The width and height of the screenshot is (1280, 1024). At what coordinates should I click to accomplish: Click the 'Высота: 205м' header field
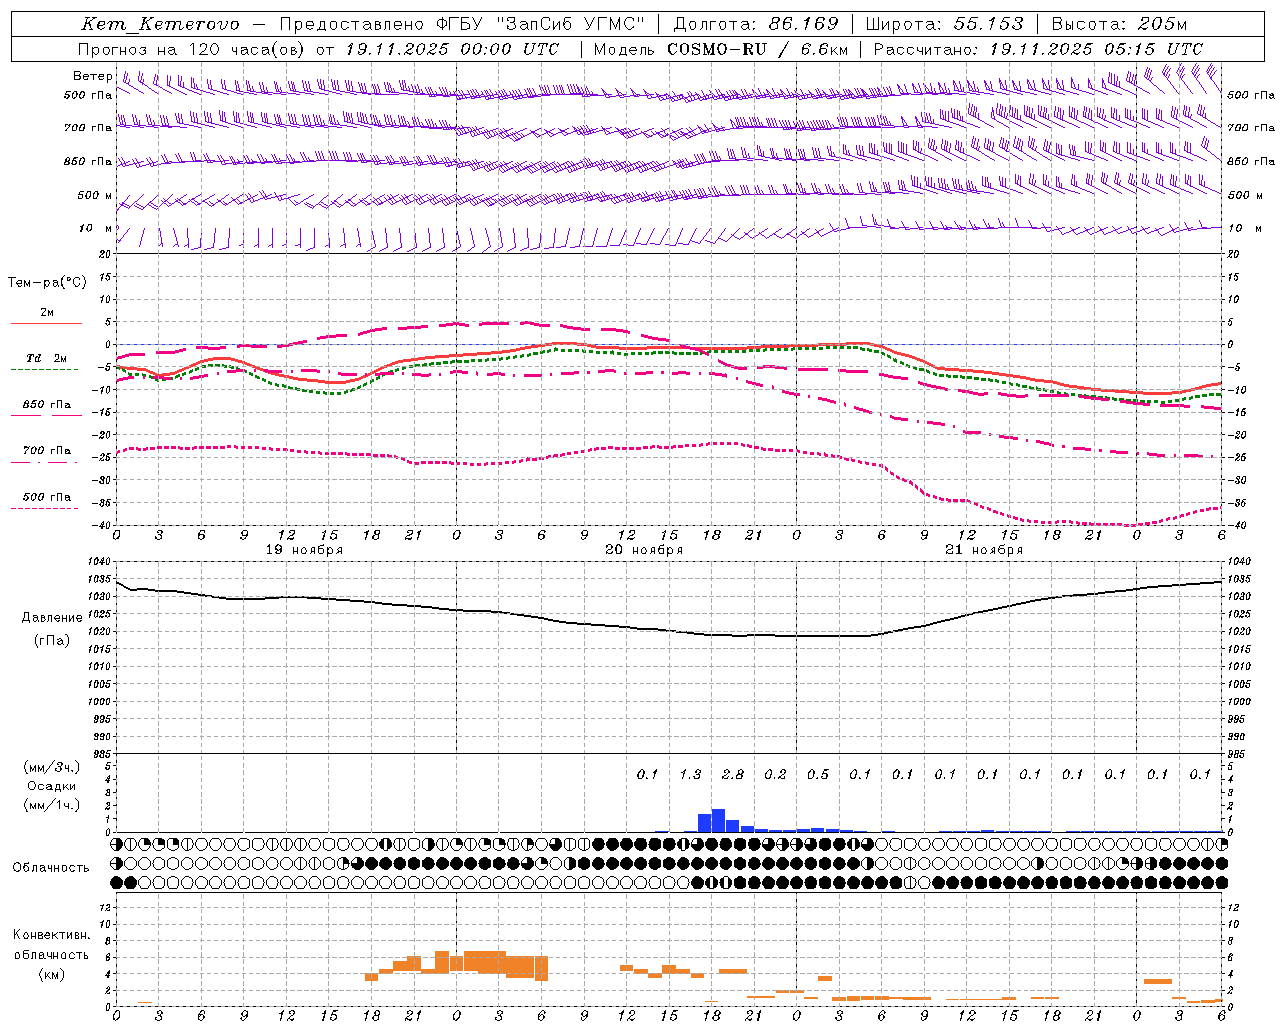click(1119, 24)
